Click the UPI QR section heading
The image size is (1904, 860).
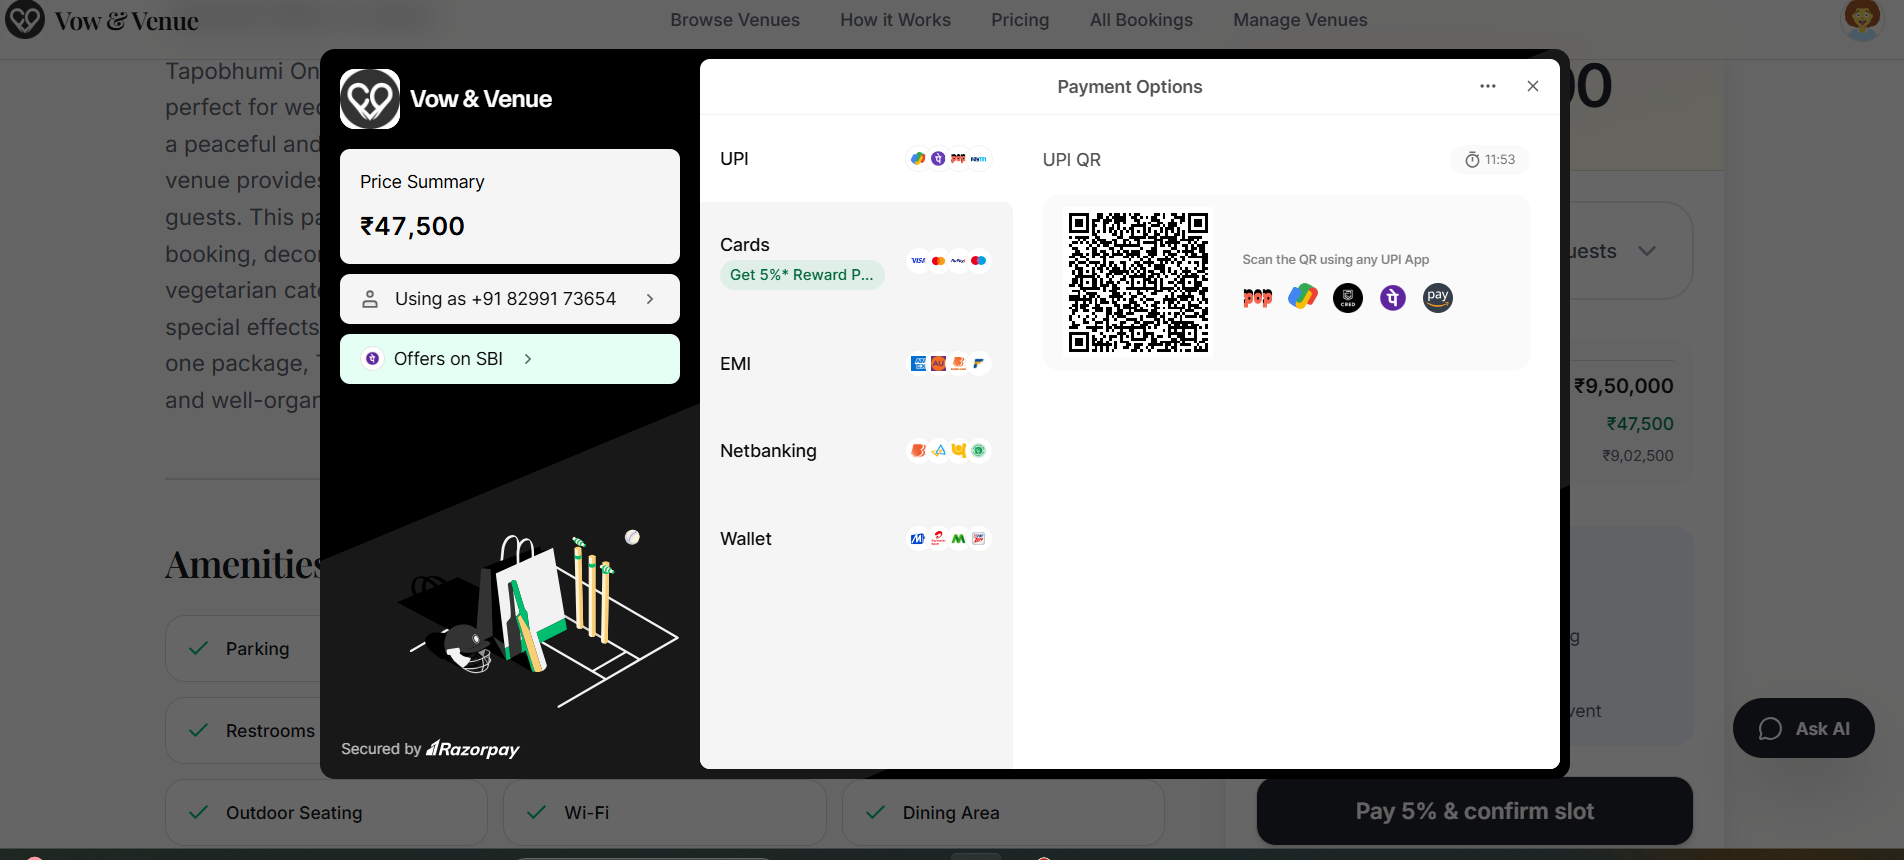(x=1072, y=160)
